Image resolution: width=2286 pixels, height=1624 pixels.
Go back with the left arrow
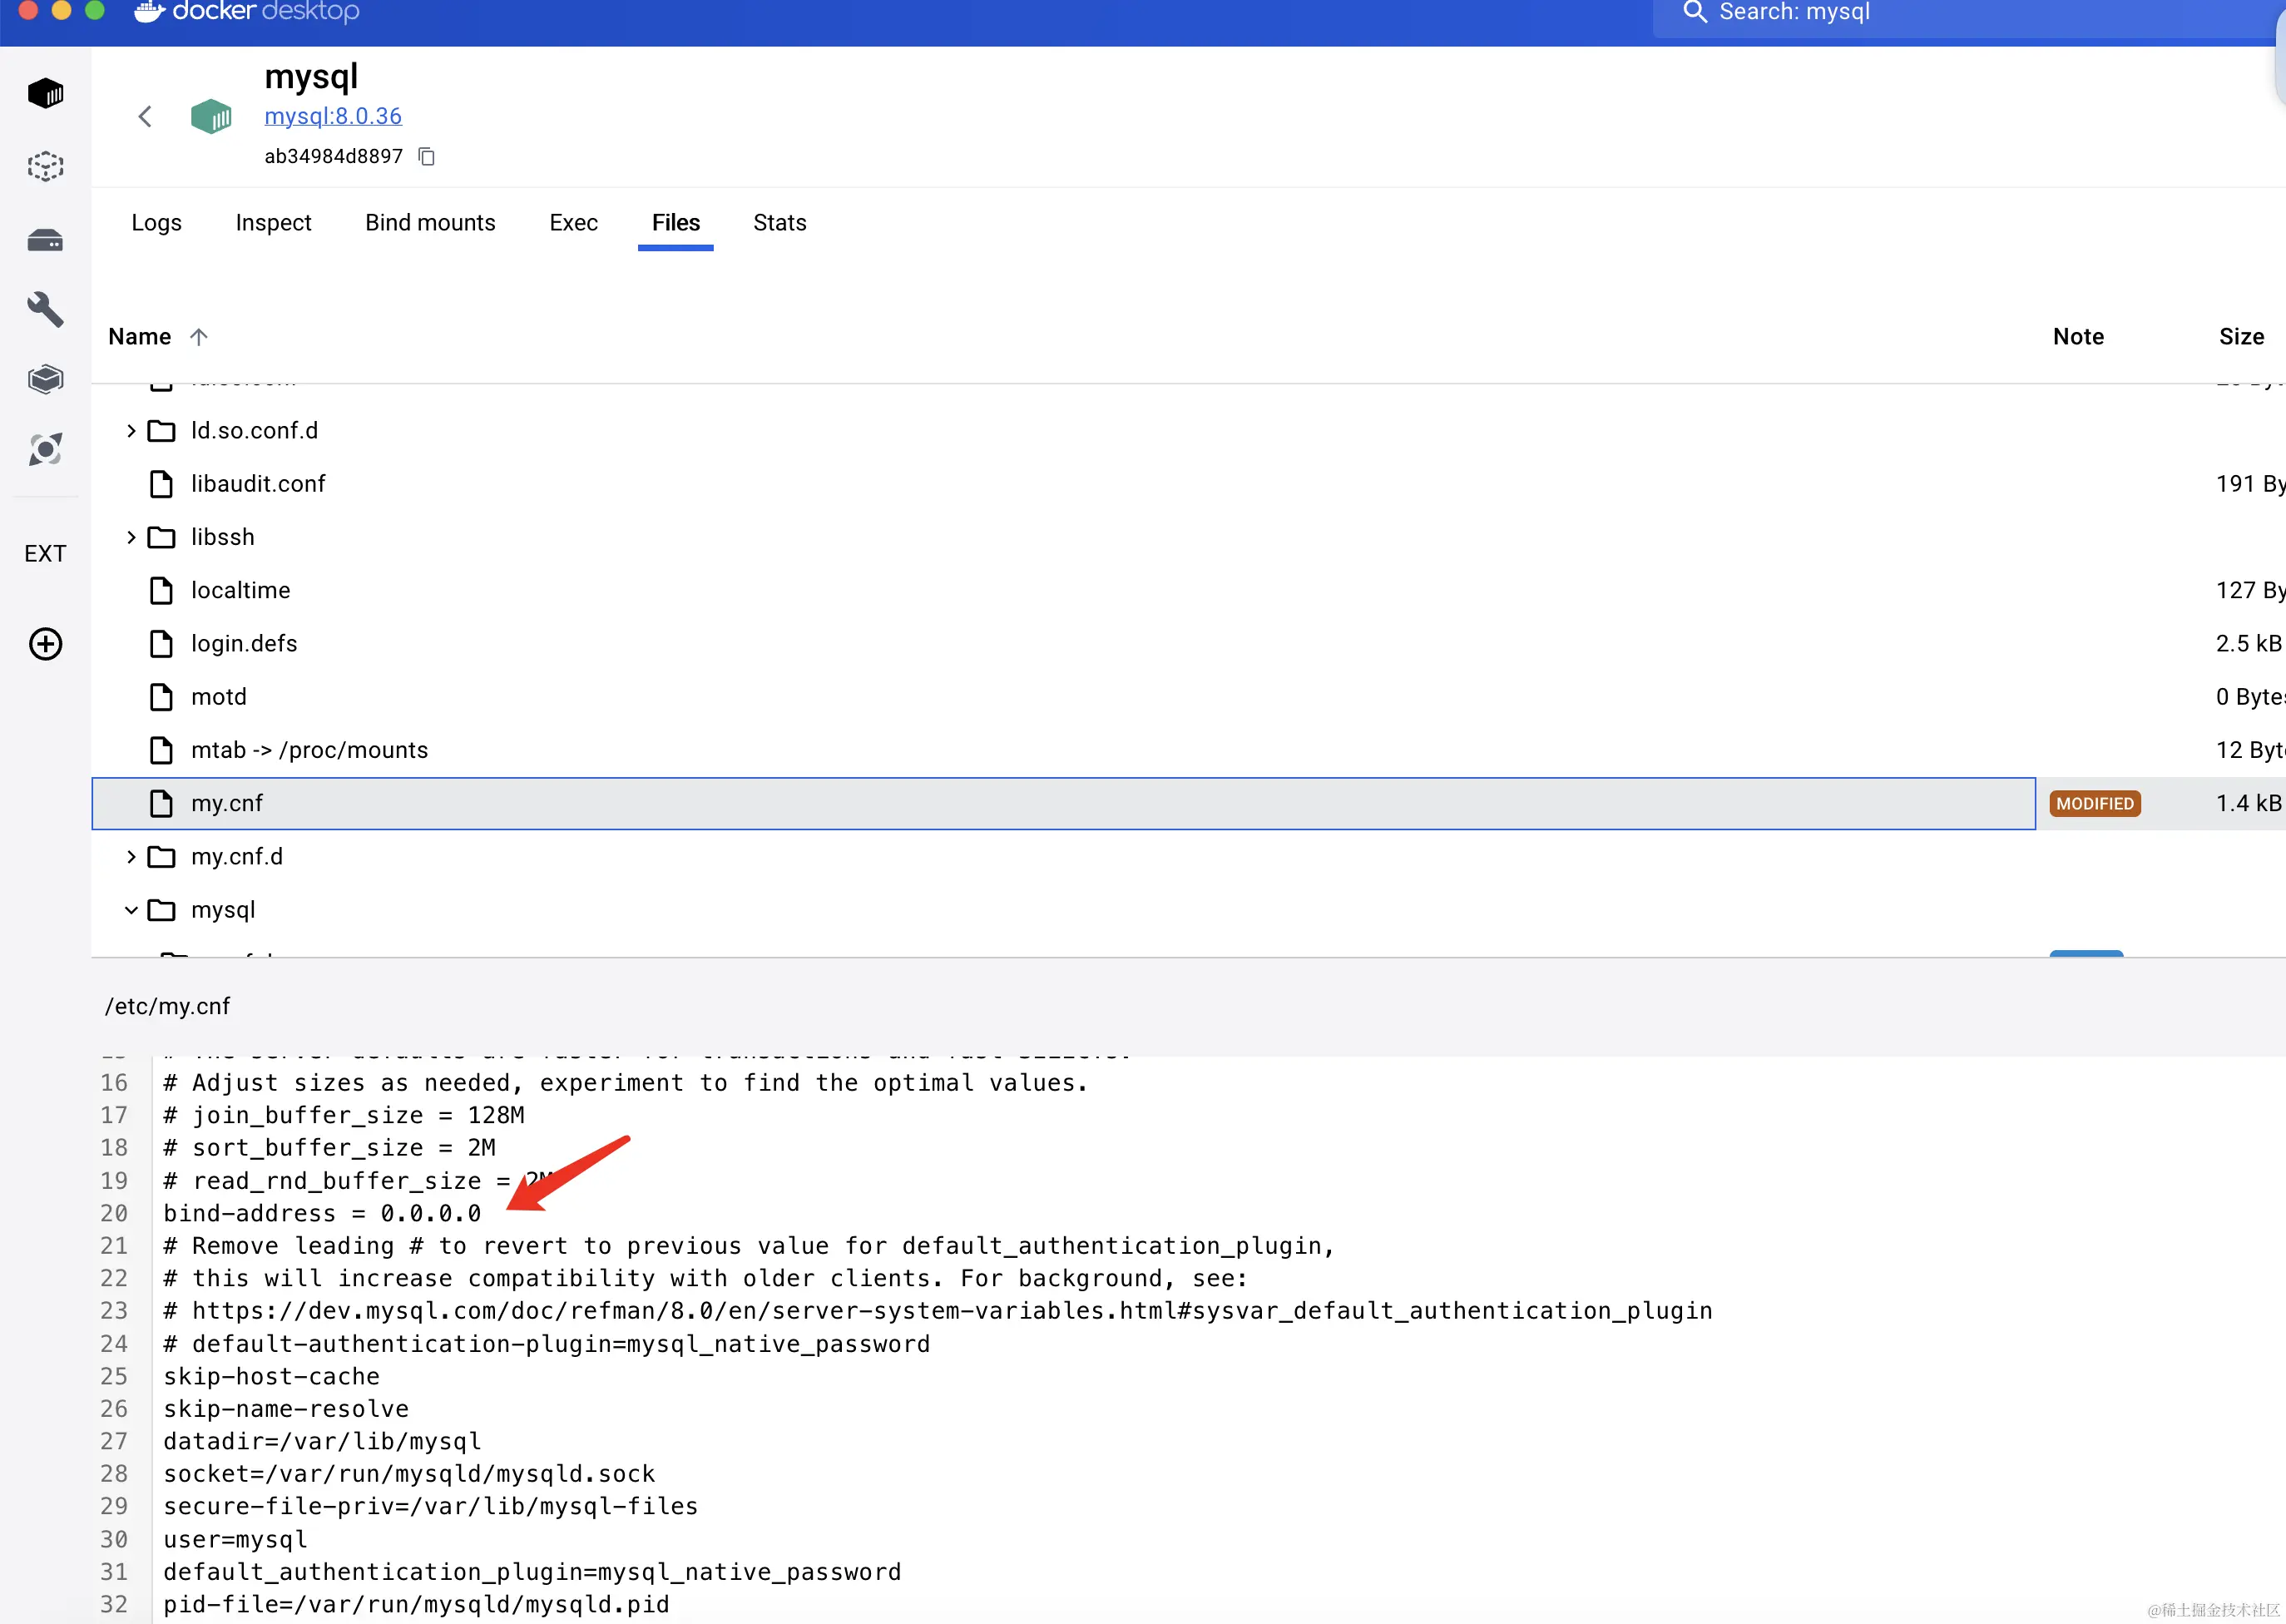tap(145, 117)
